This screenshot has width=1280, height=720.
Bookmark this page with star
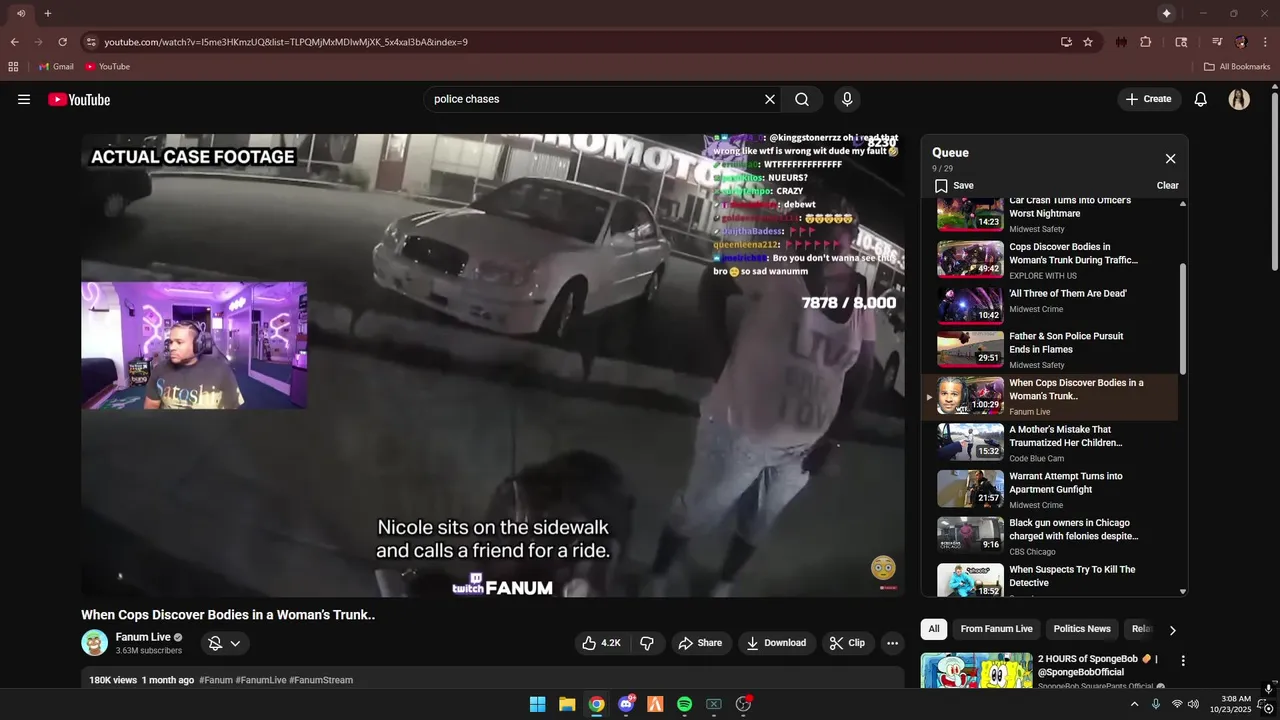(x=1088, y=42)
